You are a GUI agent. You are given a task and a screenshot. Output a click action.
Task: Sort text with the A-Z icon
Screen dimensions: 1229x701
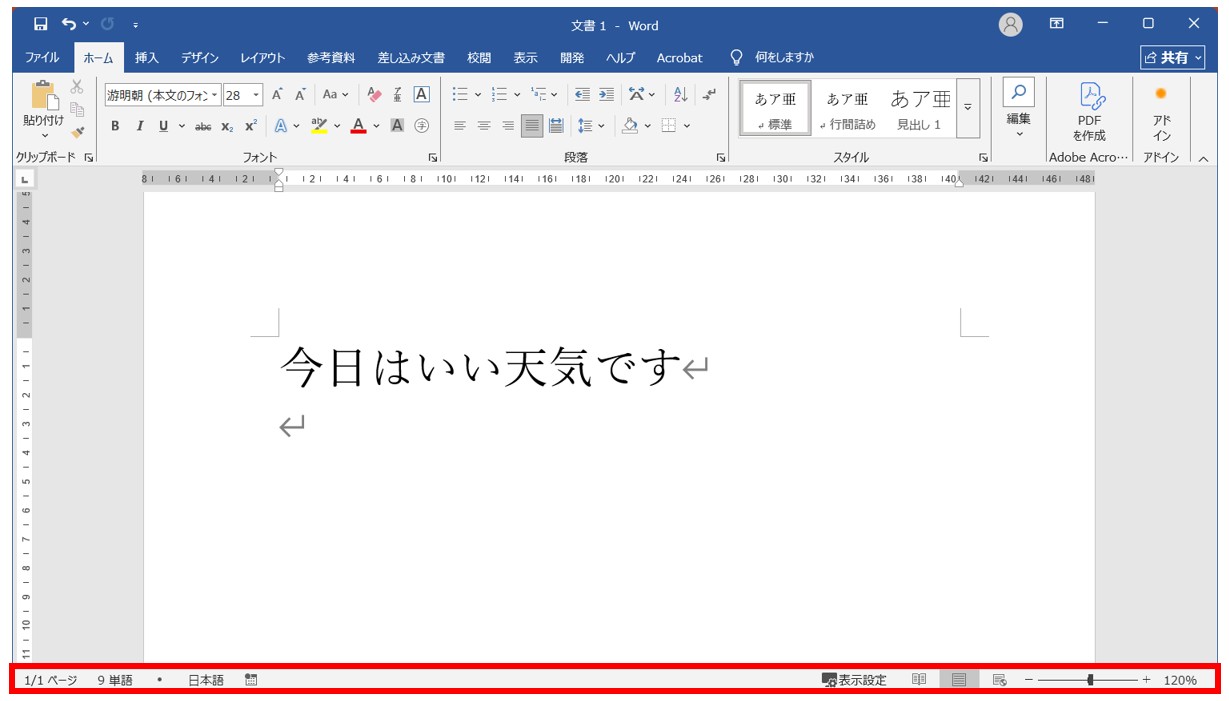pyautogui.click(x=681, y=95)
